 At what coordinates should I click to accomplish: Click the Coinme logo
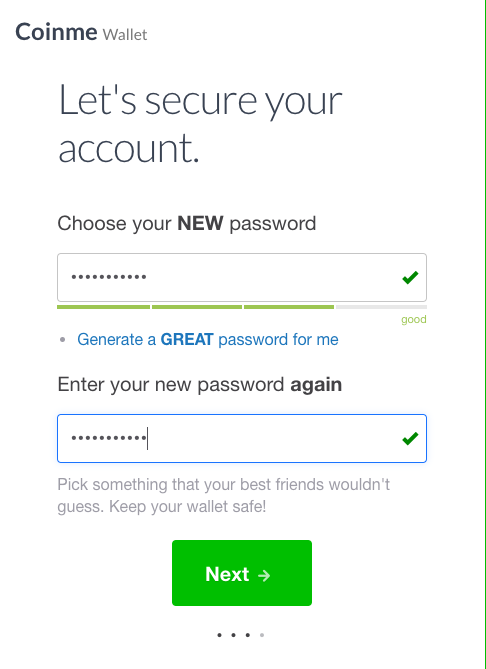click(56, 32)
